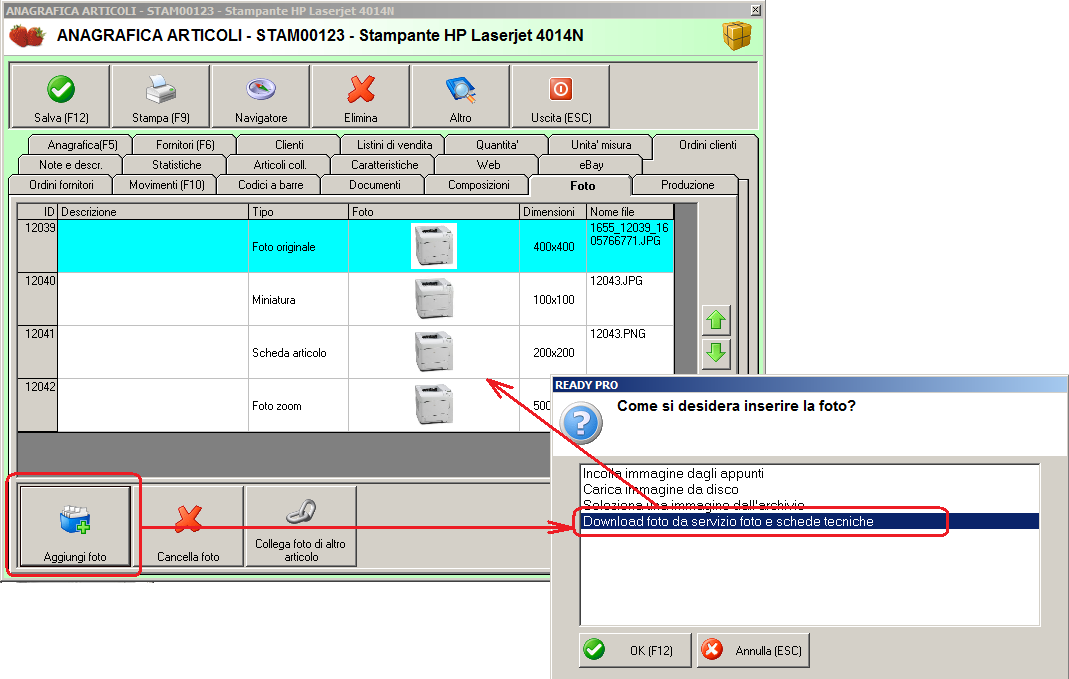
Task: Select the Foto tab
Action: (582, 185)
